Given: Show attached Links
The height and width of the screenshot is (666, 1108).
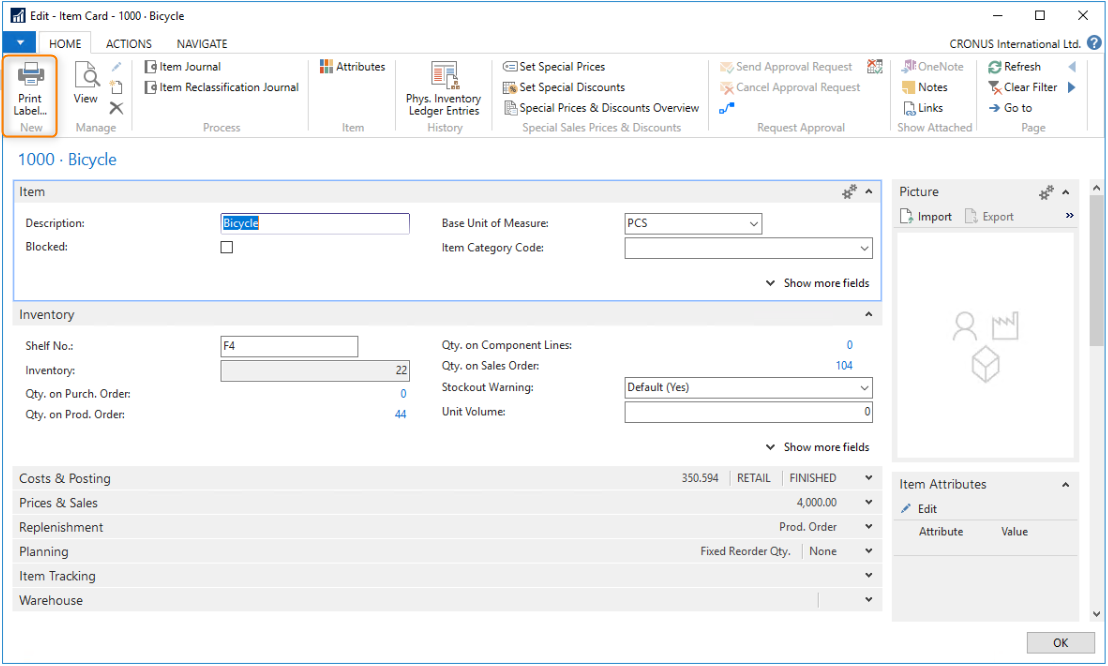Looking at the screenshot, I should [923, 107].
